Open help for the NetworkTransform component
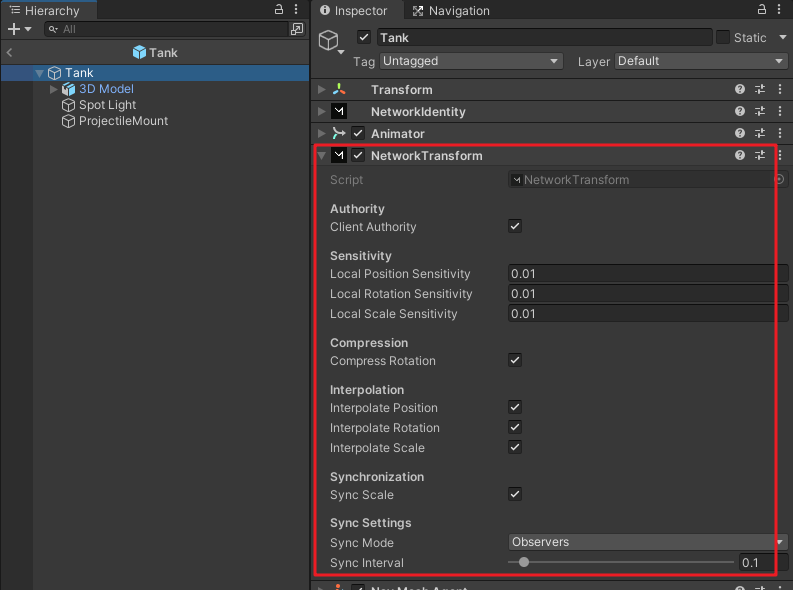Screen dimensions: 793x590 coord(739,155)
